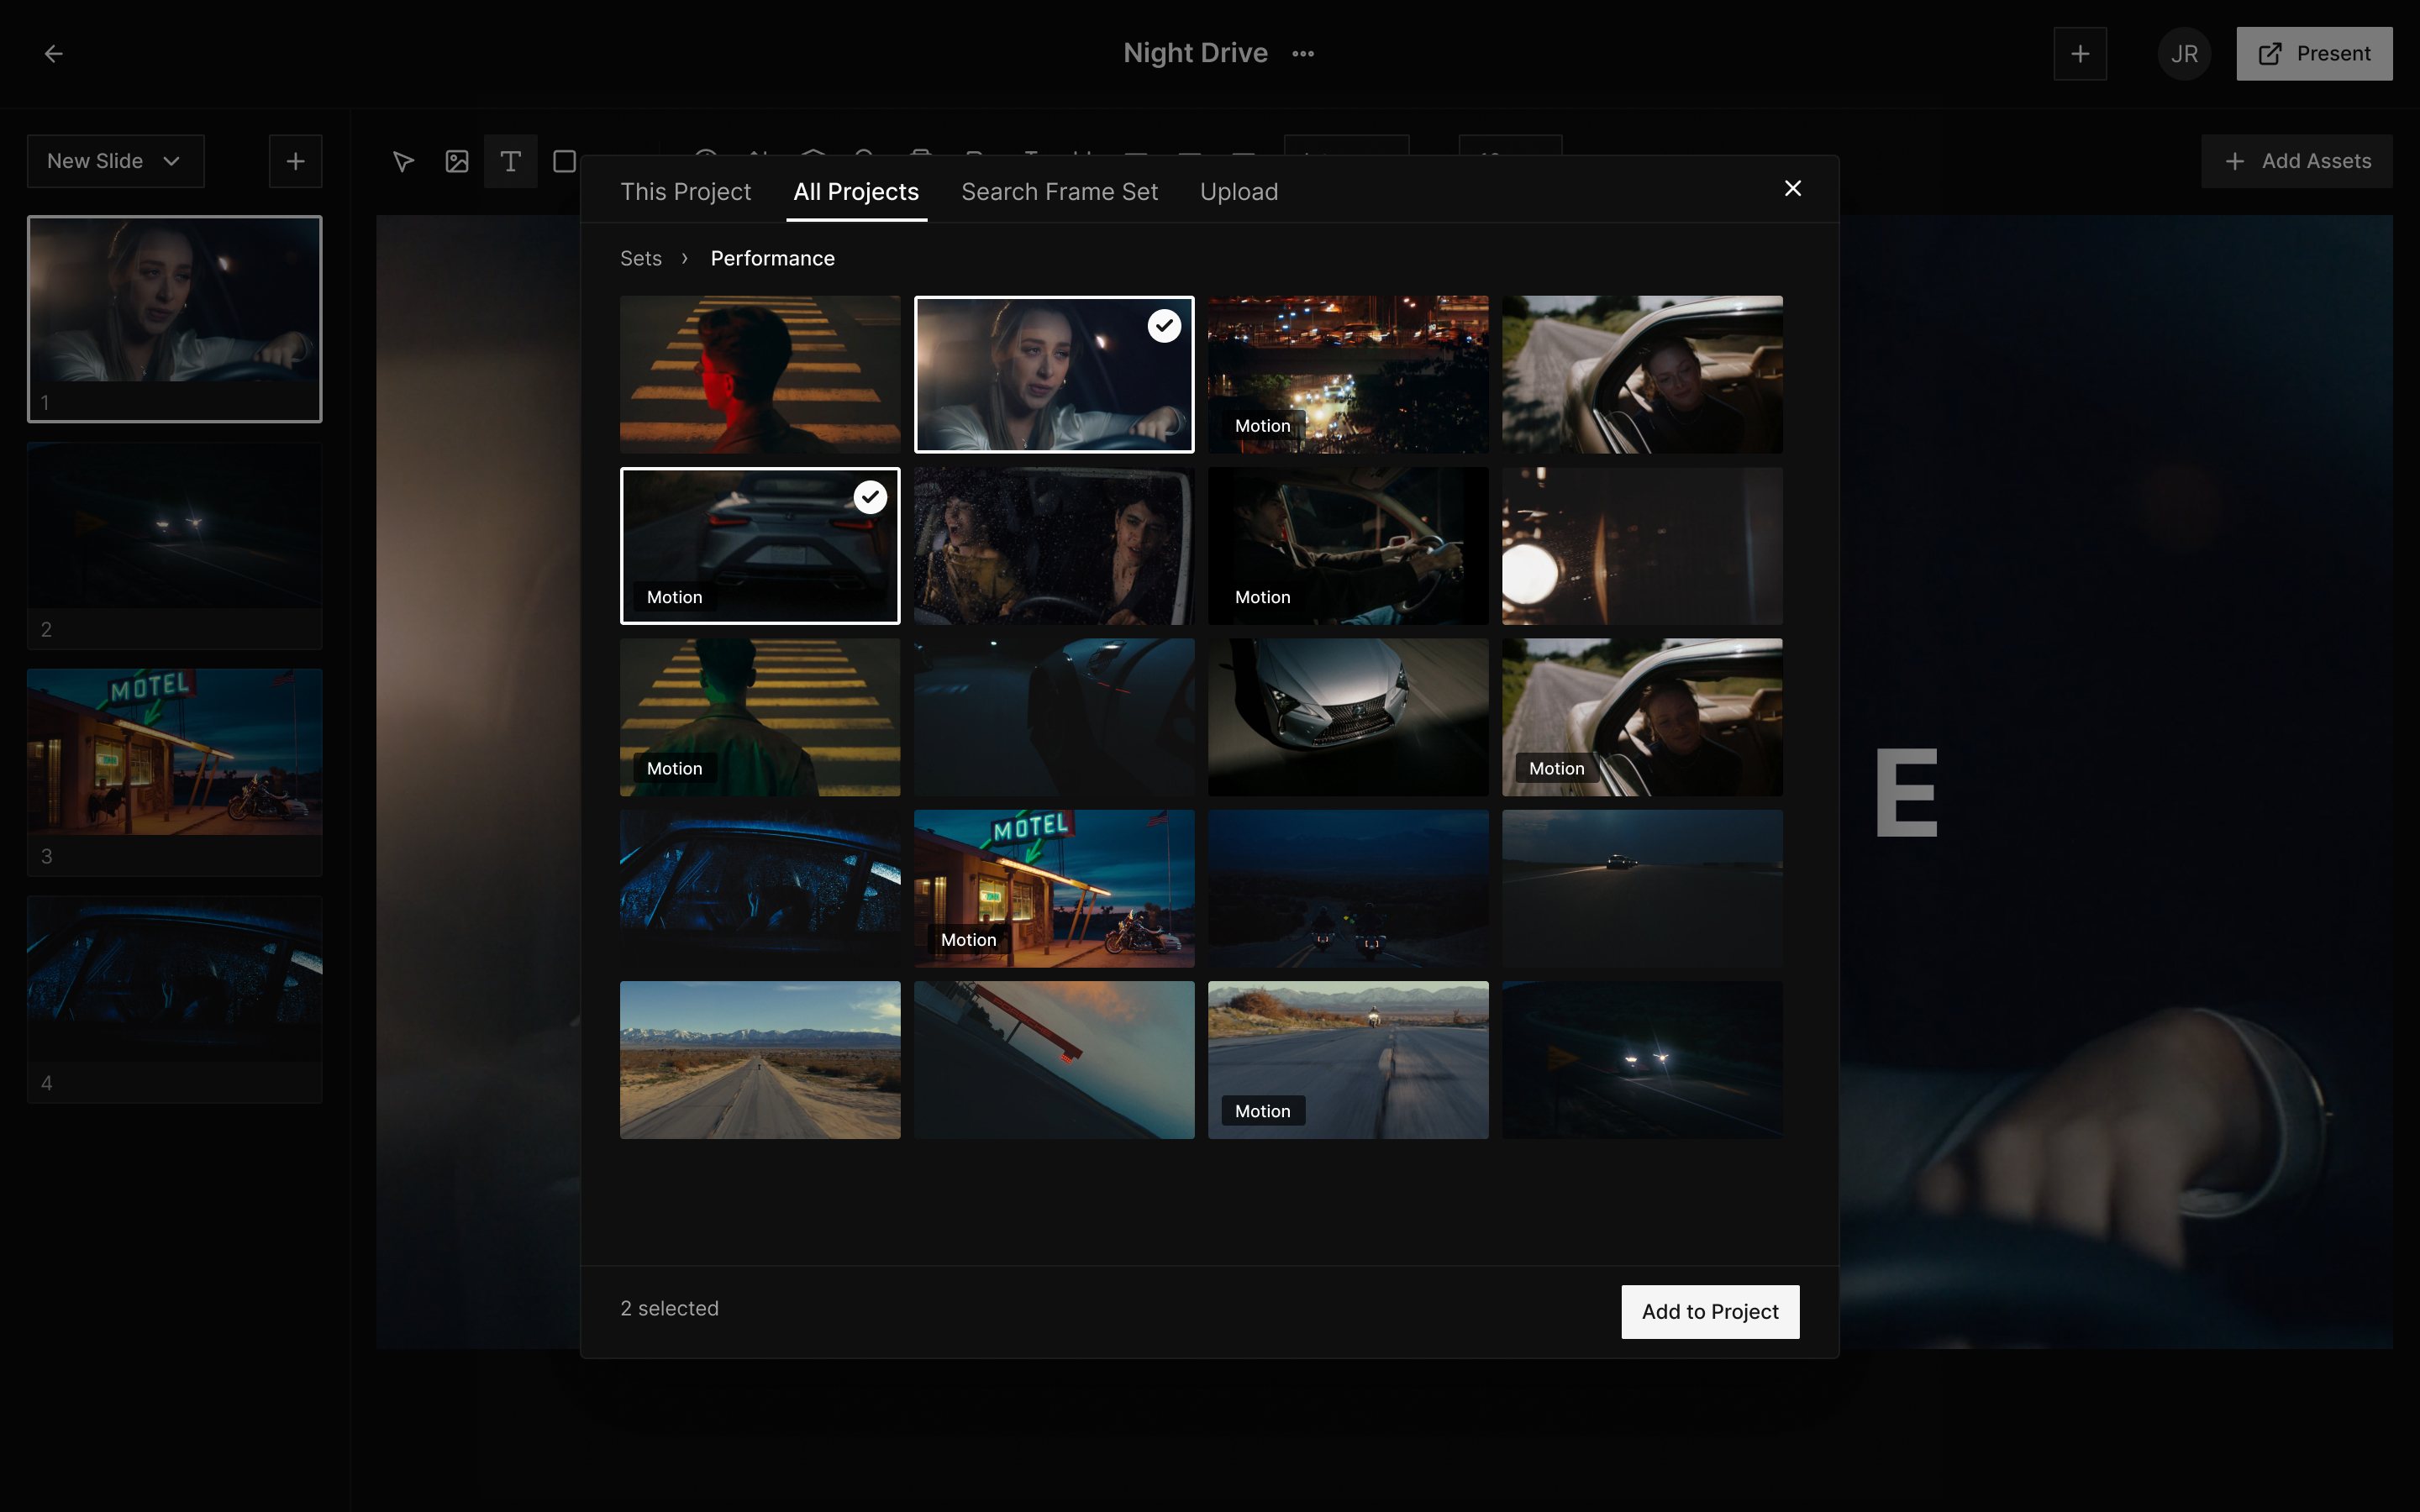Start presentation with the Present button
Image resolution: width=2420 pixels, height=1512 pixels.
(2314, 54)
